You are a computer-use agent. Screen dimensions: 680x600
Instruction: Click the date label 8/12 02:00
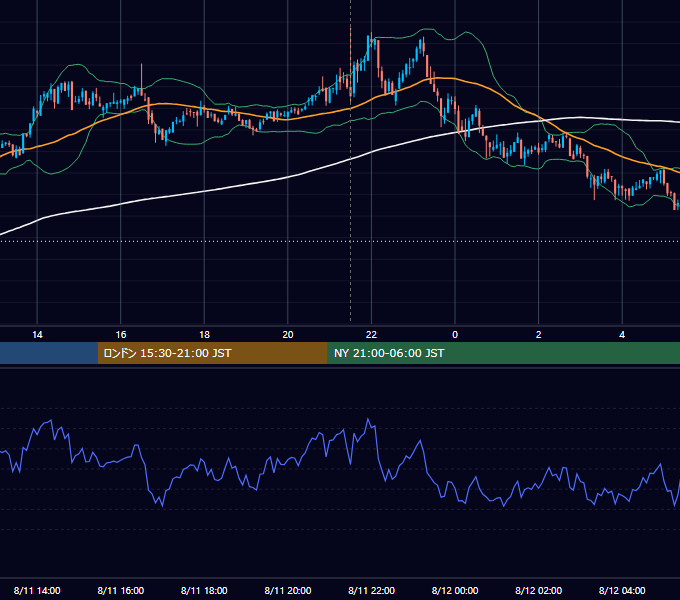[539, 590]
